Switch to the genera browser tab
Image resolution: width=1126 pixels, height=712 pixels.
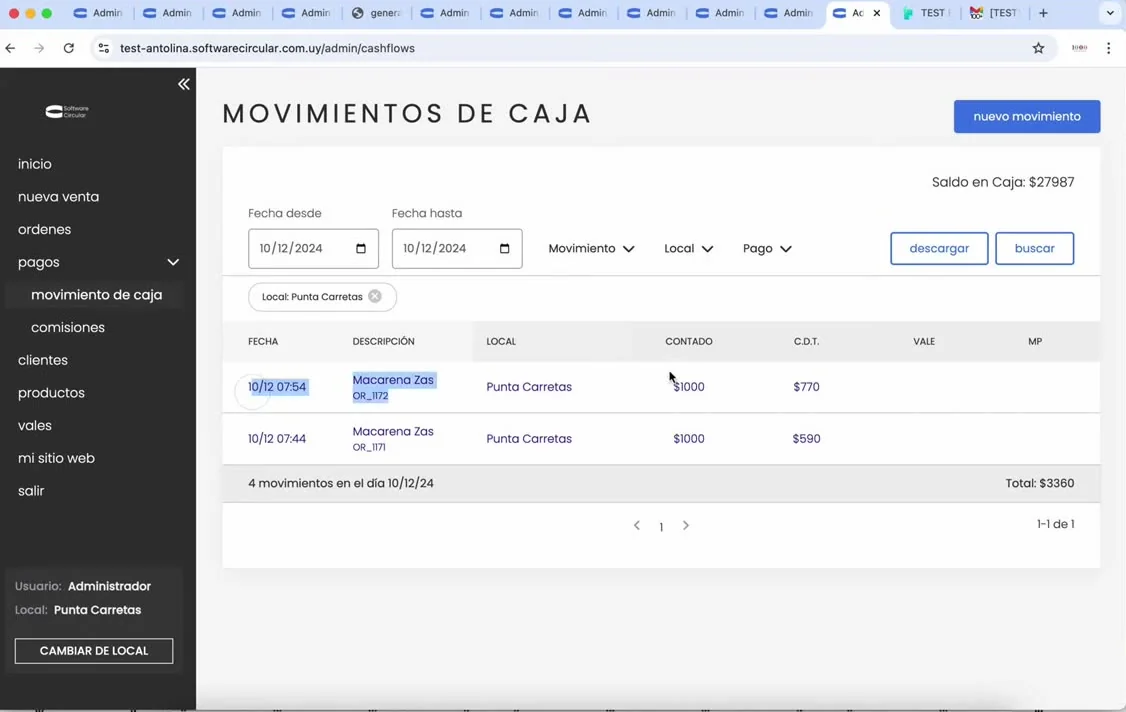pyautogui.click(x=376, y=13)
